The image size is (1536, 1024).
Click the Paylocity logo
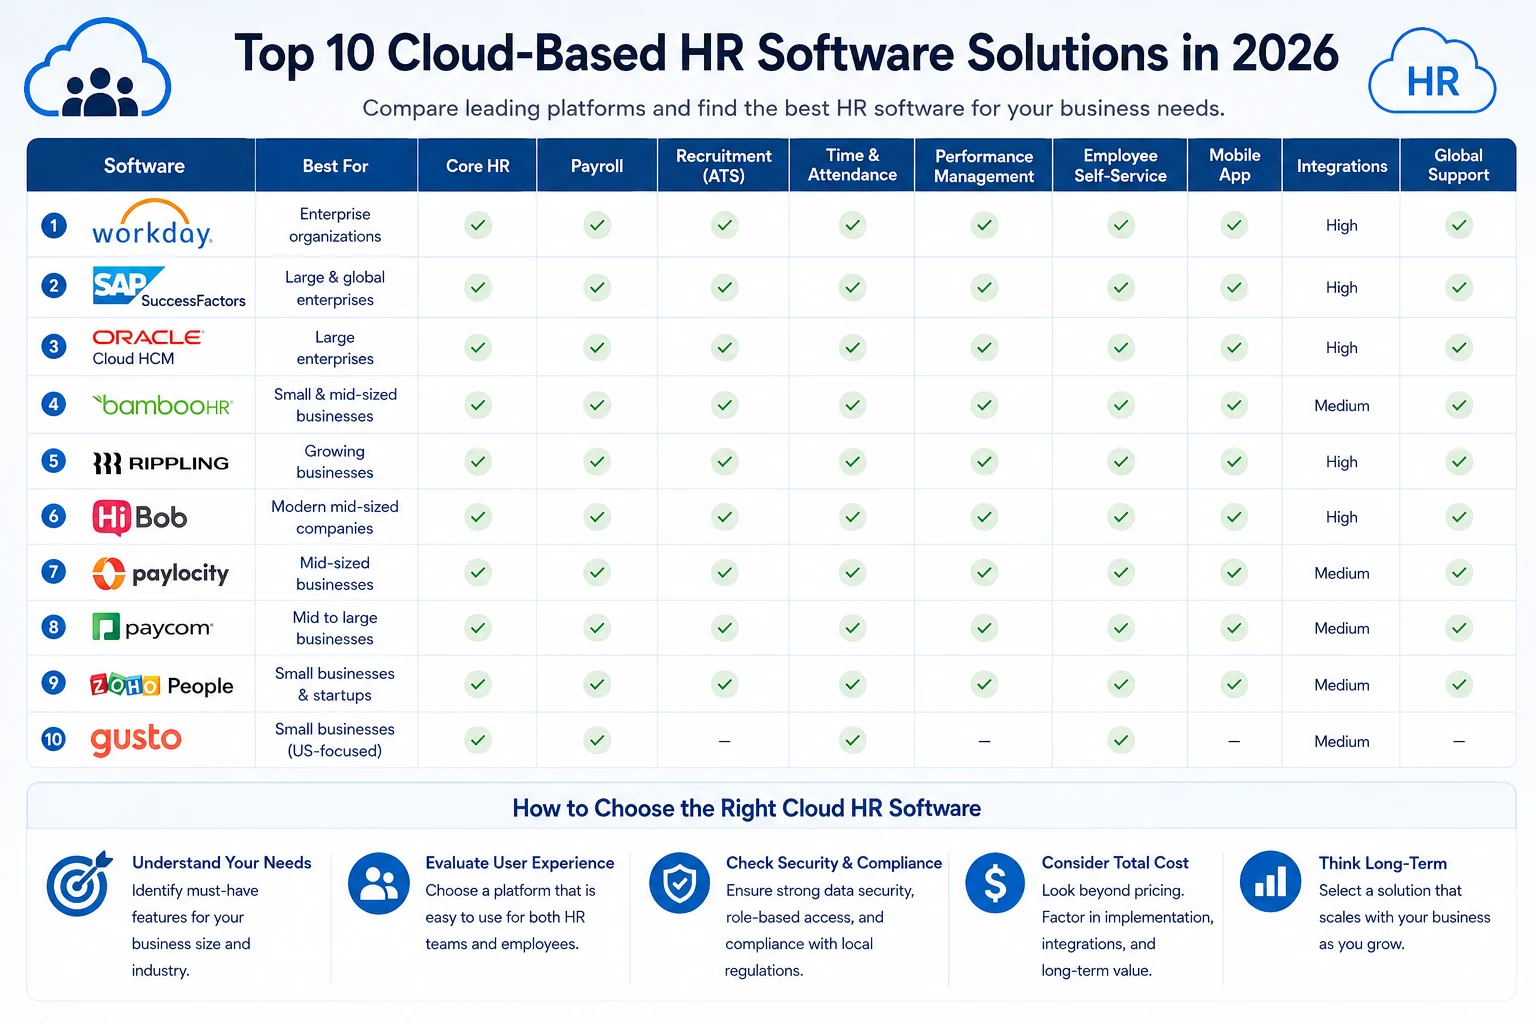160,573
